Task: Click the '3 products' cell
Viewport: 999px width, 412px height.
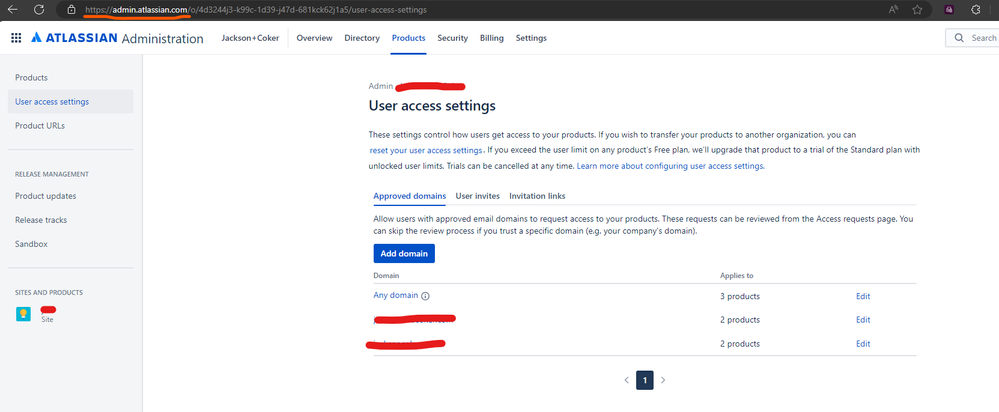Action: (740, 296)
